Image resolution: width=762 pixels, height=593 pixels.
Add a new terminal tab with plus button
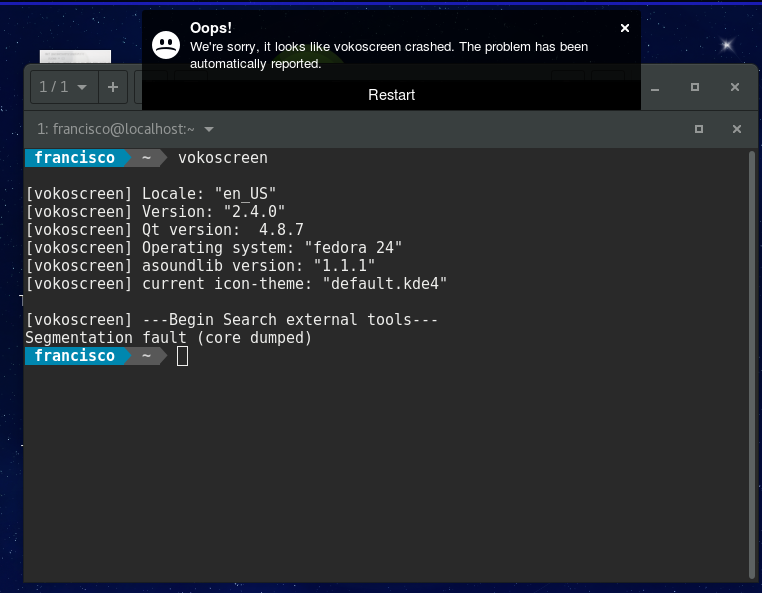click(x=113, y=87)
